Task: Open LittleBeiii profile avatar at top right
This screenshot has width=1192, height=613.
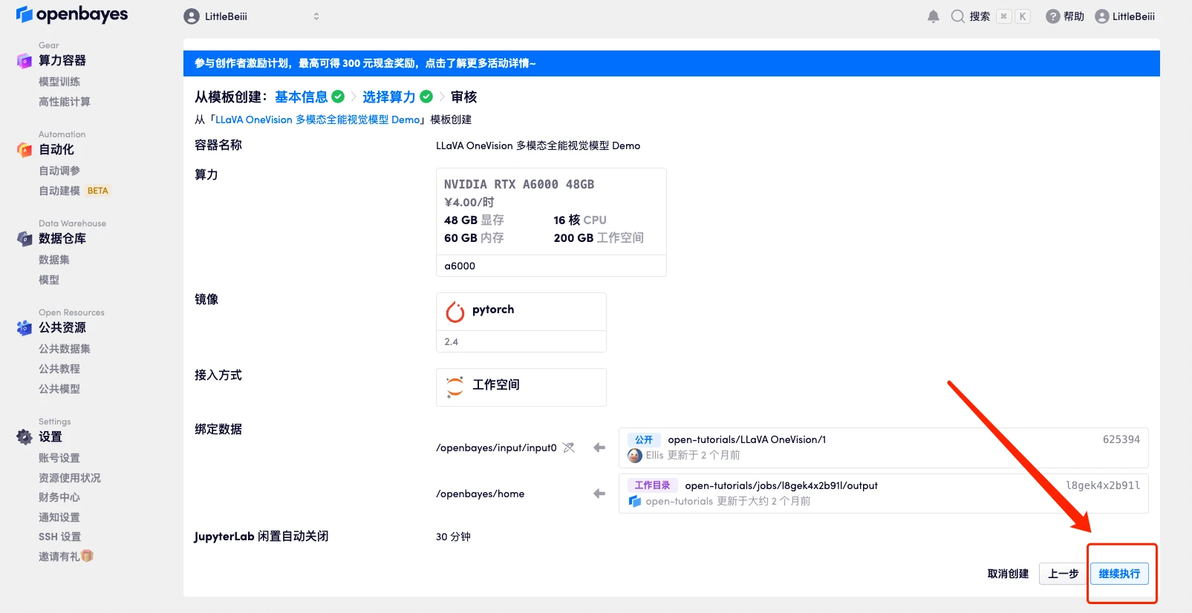Action: [1102, 16]
